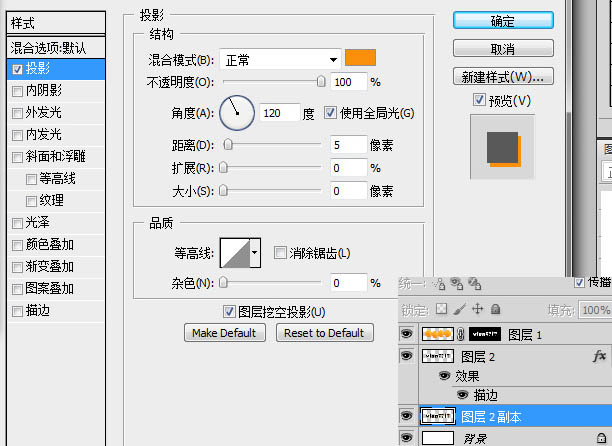612x446 pixels.
Task: Enable the 内发光 checkbox
Action: pos(17,135)
